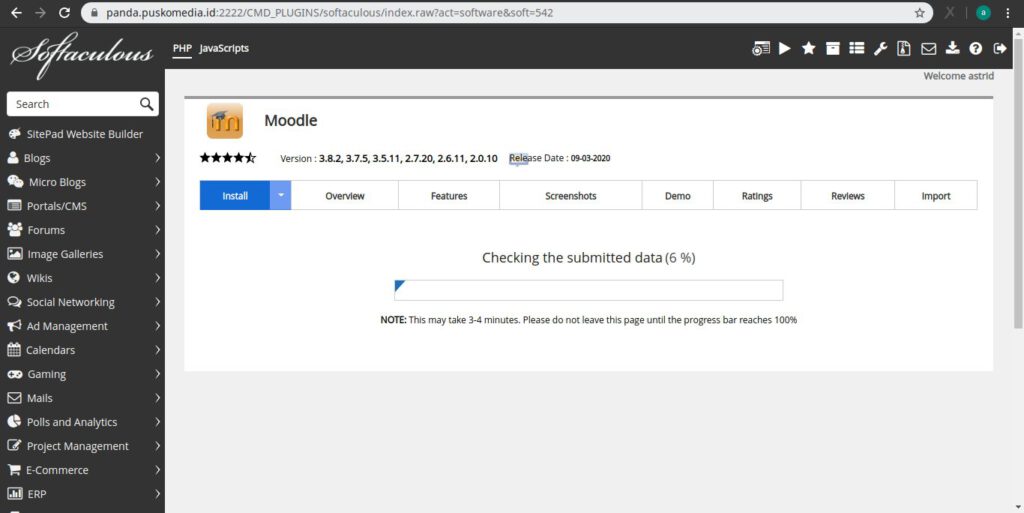Switch to the Ratings tab

click(757, 195)
